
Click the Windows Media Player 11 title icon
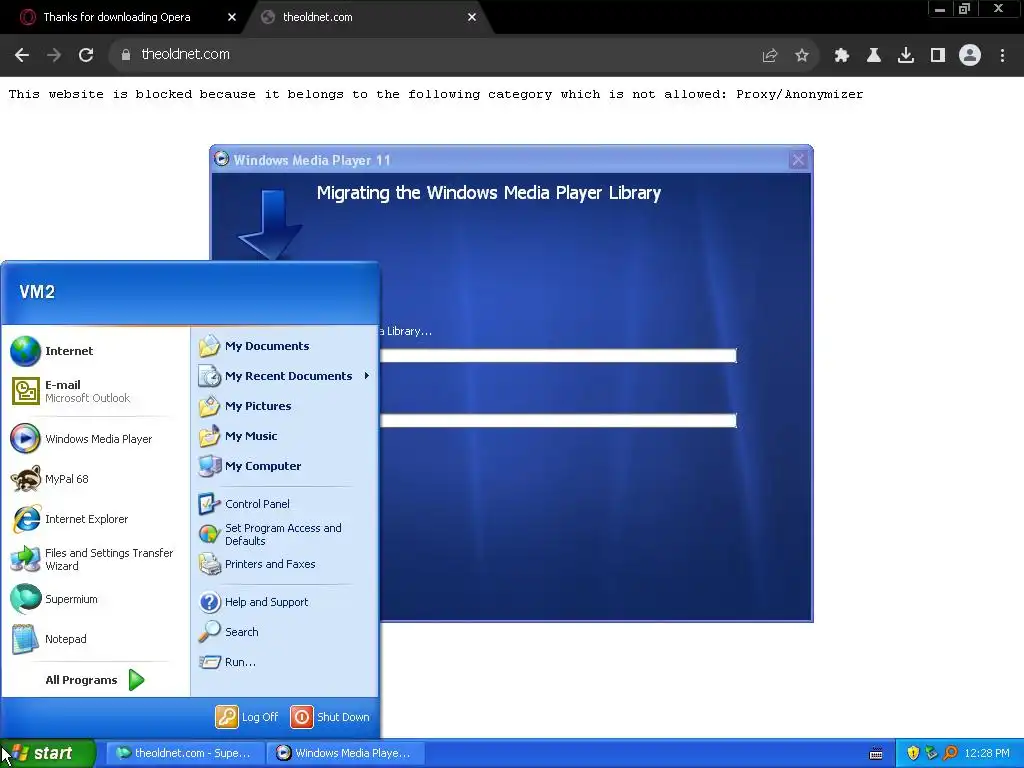coord(222,159)
